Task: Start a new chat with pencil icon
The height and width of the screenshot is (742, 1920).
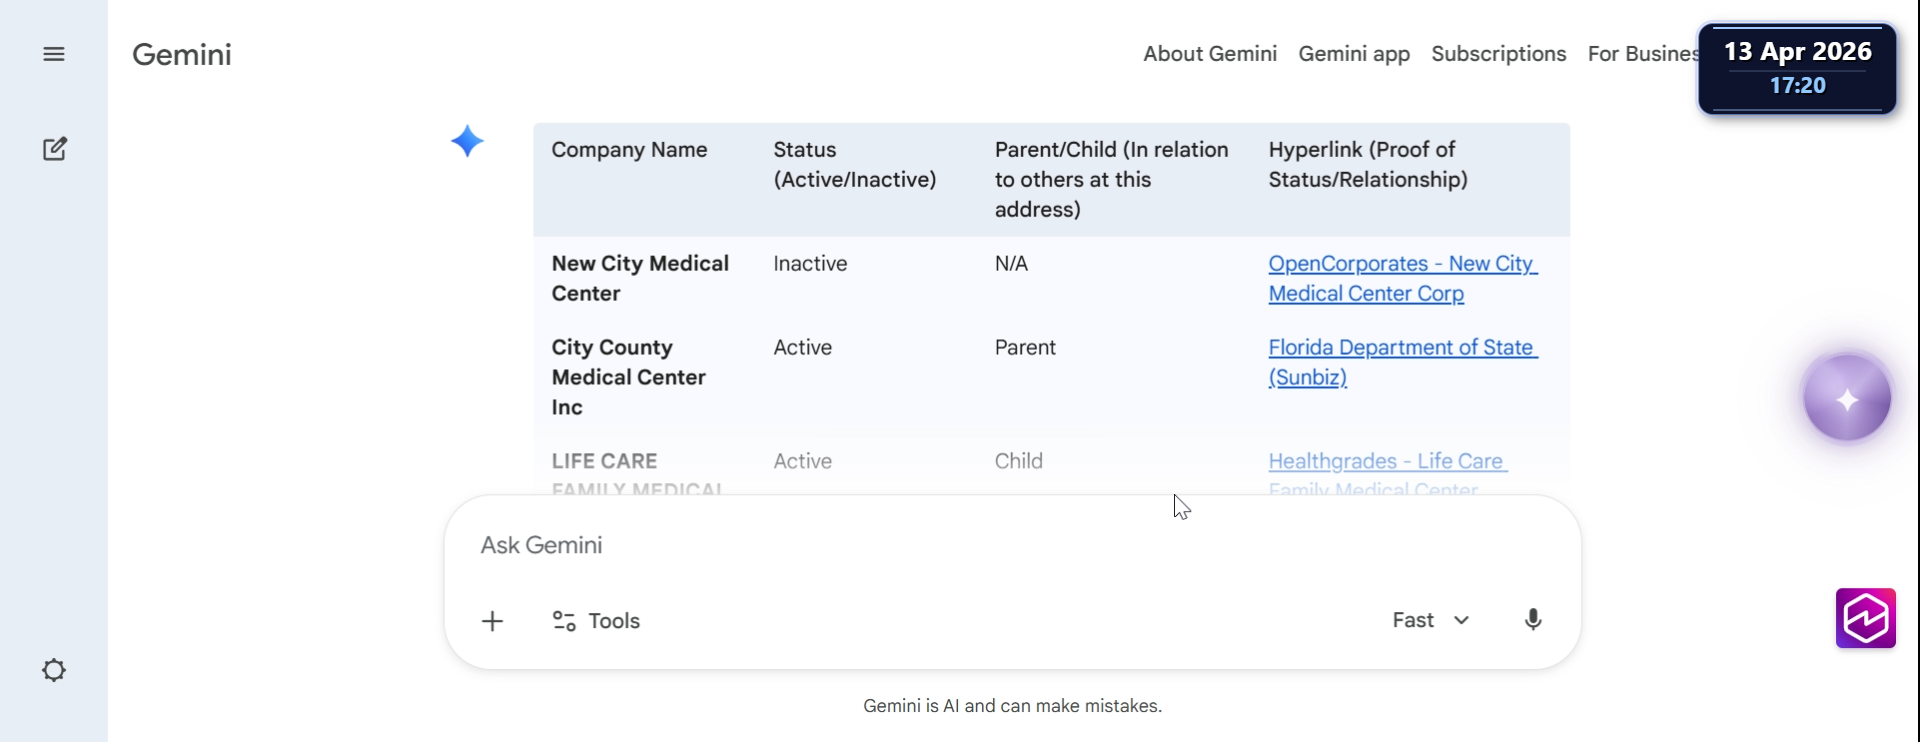Action: [x=55, y=149]
